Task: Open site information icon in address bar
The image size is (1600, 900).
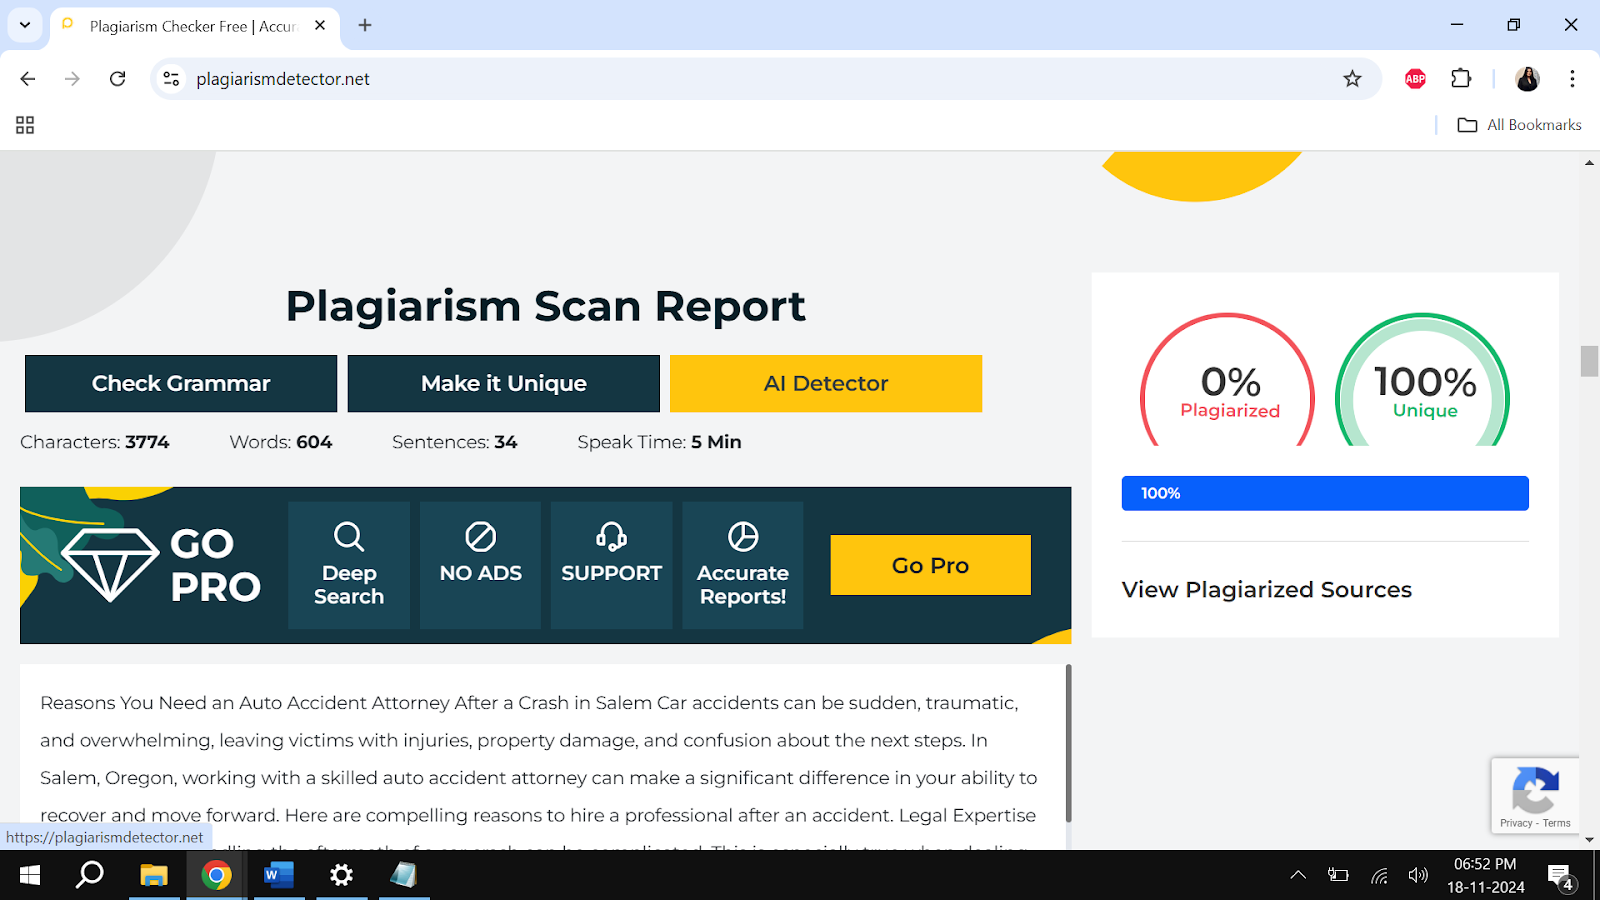Action: (172, 79)
